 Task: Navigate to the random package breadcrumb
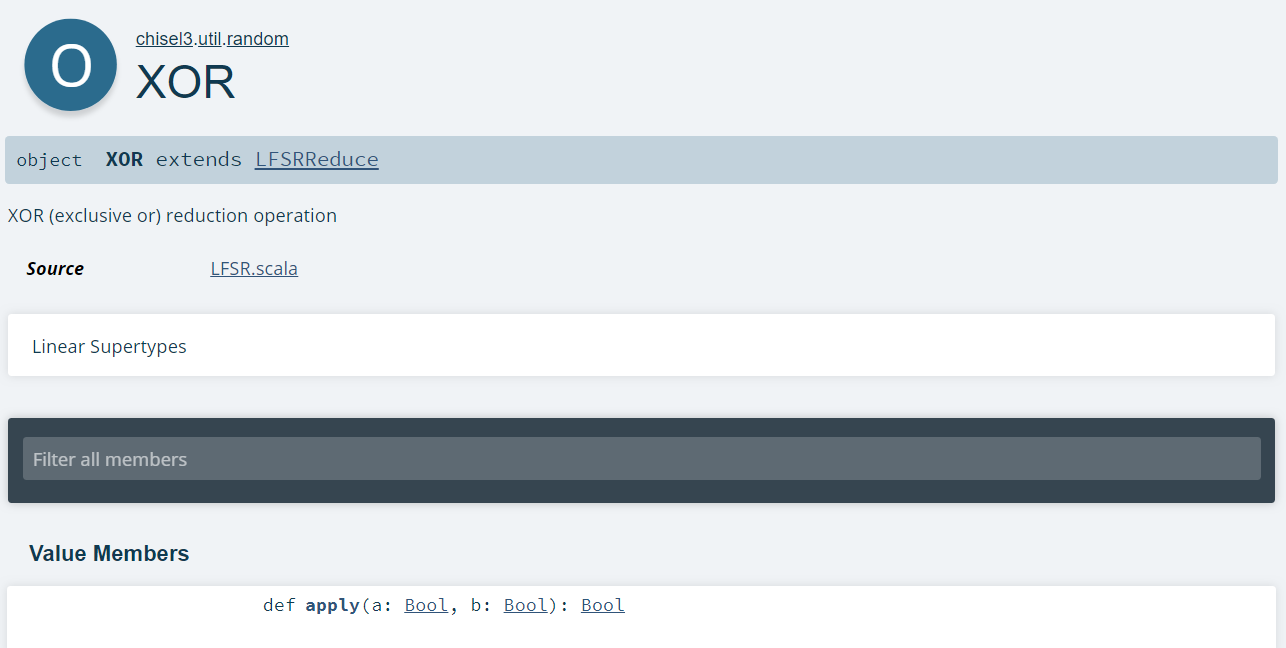258,38
